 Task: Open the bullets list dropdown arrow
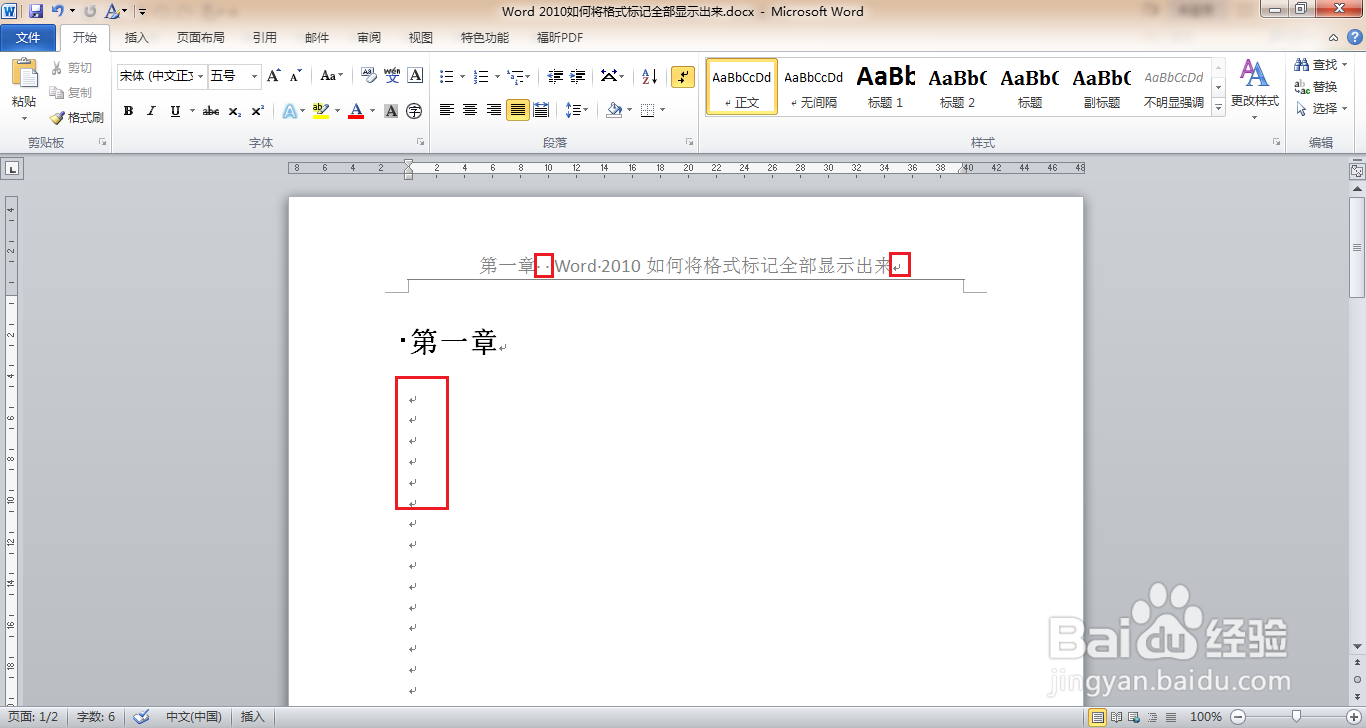tap(461, 76)
